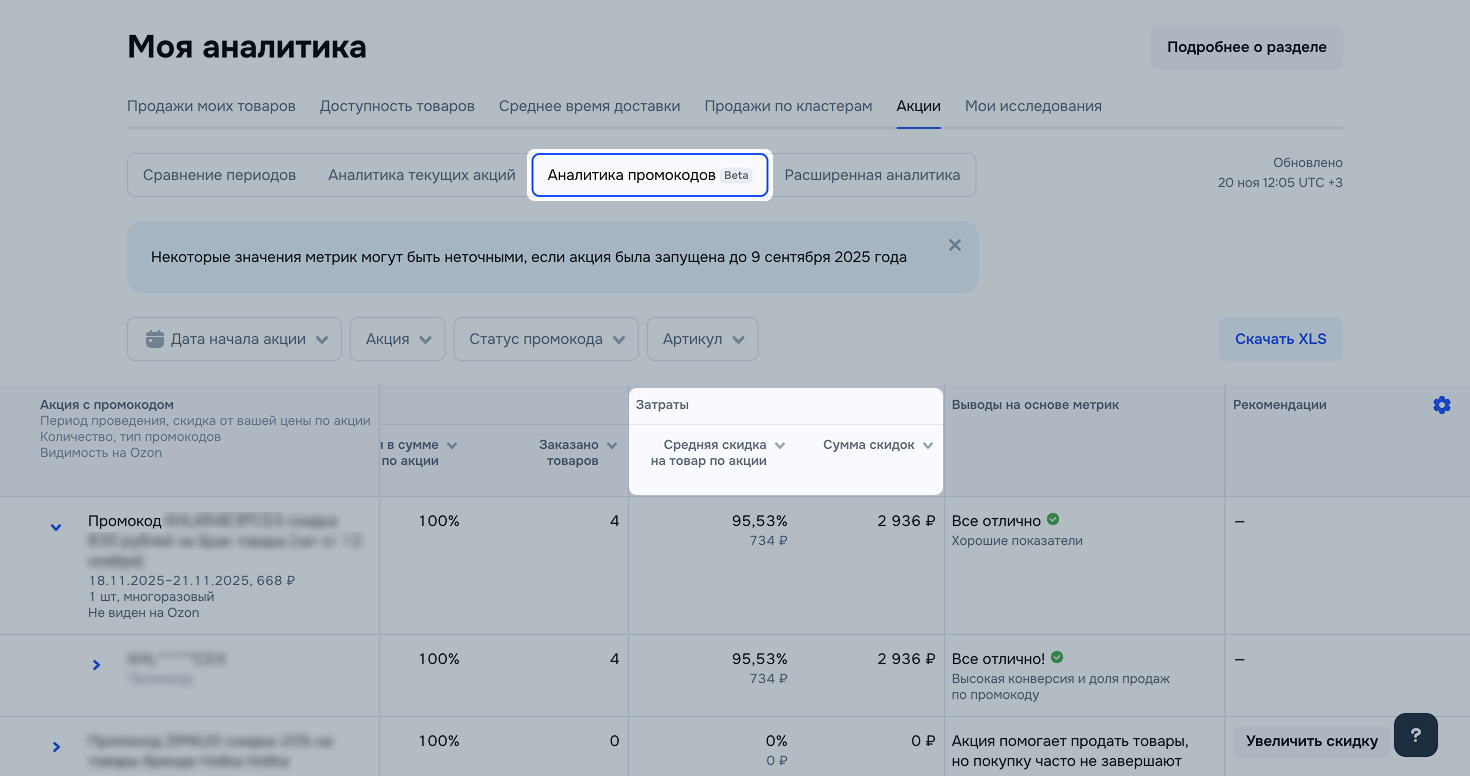This screenshot has height=776, width=1470.
Task: Open the 'Дата начала акции' date filter
Action: [x=234, y=339]
